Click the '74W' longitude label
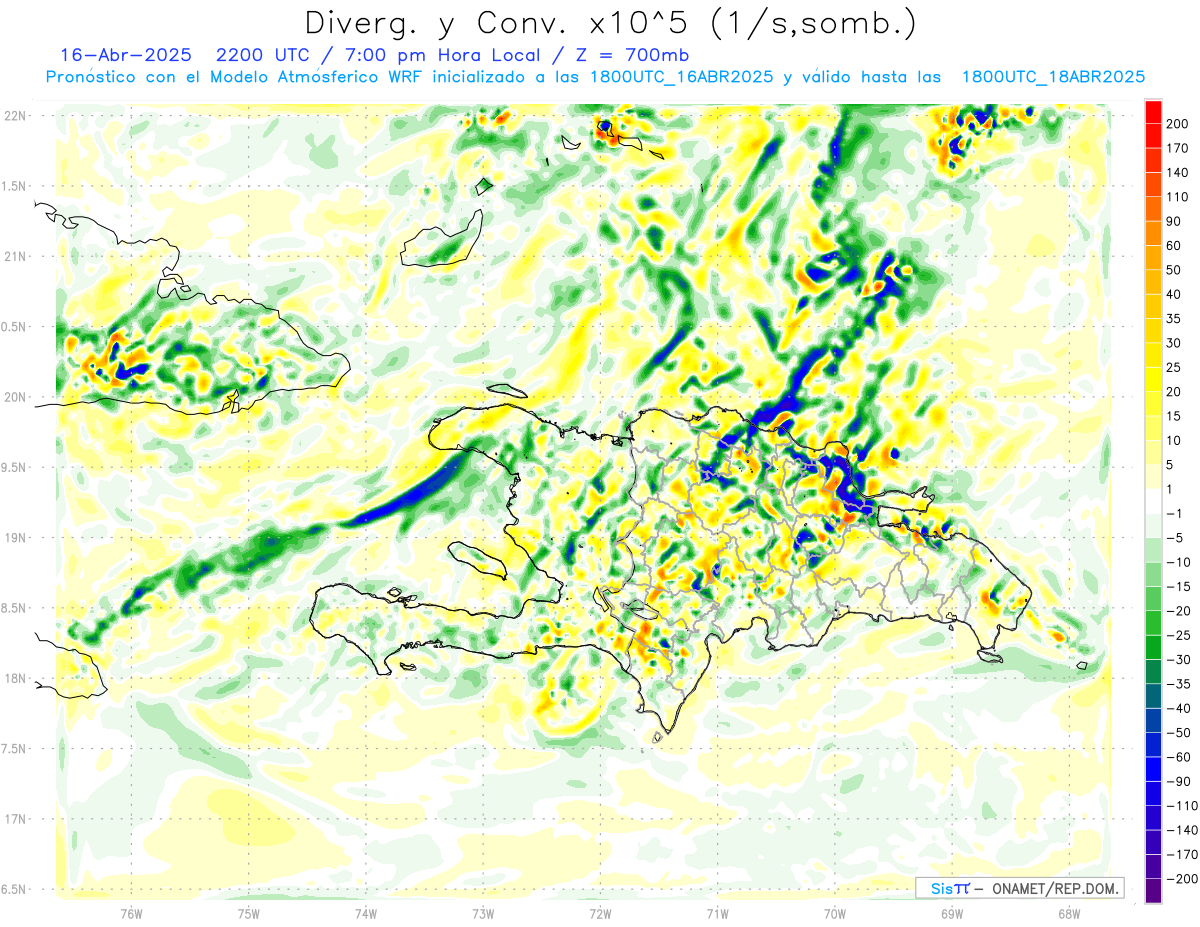1200x927 pixels. coord(366,913)
